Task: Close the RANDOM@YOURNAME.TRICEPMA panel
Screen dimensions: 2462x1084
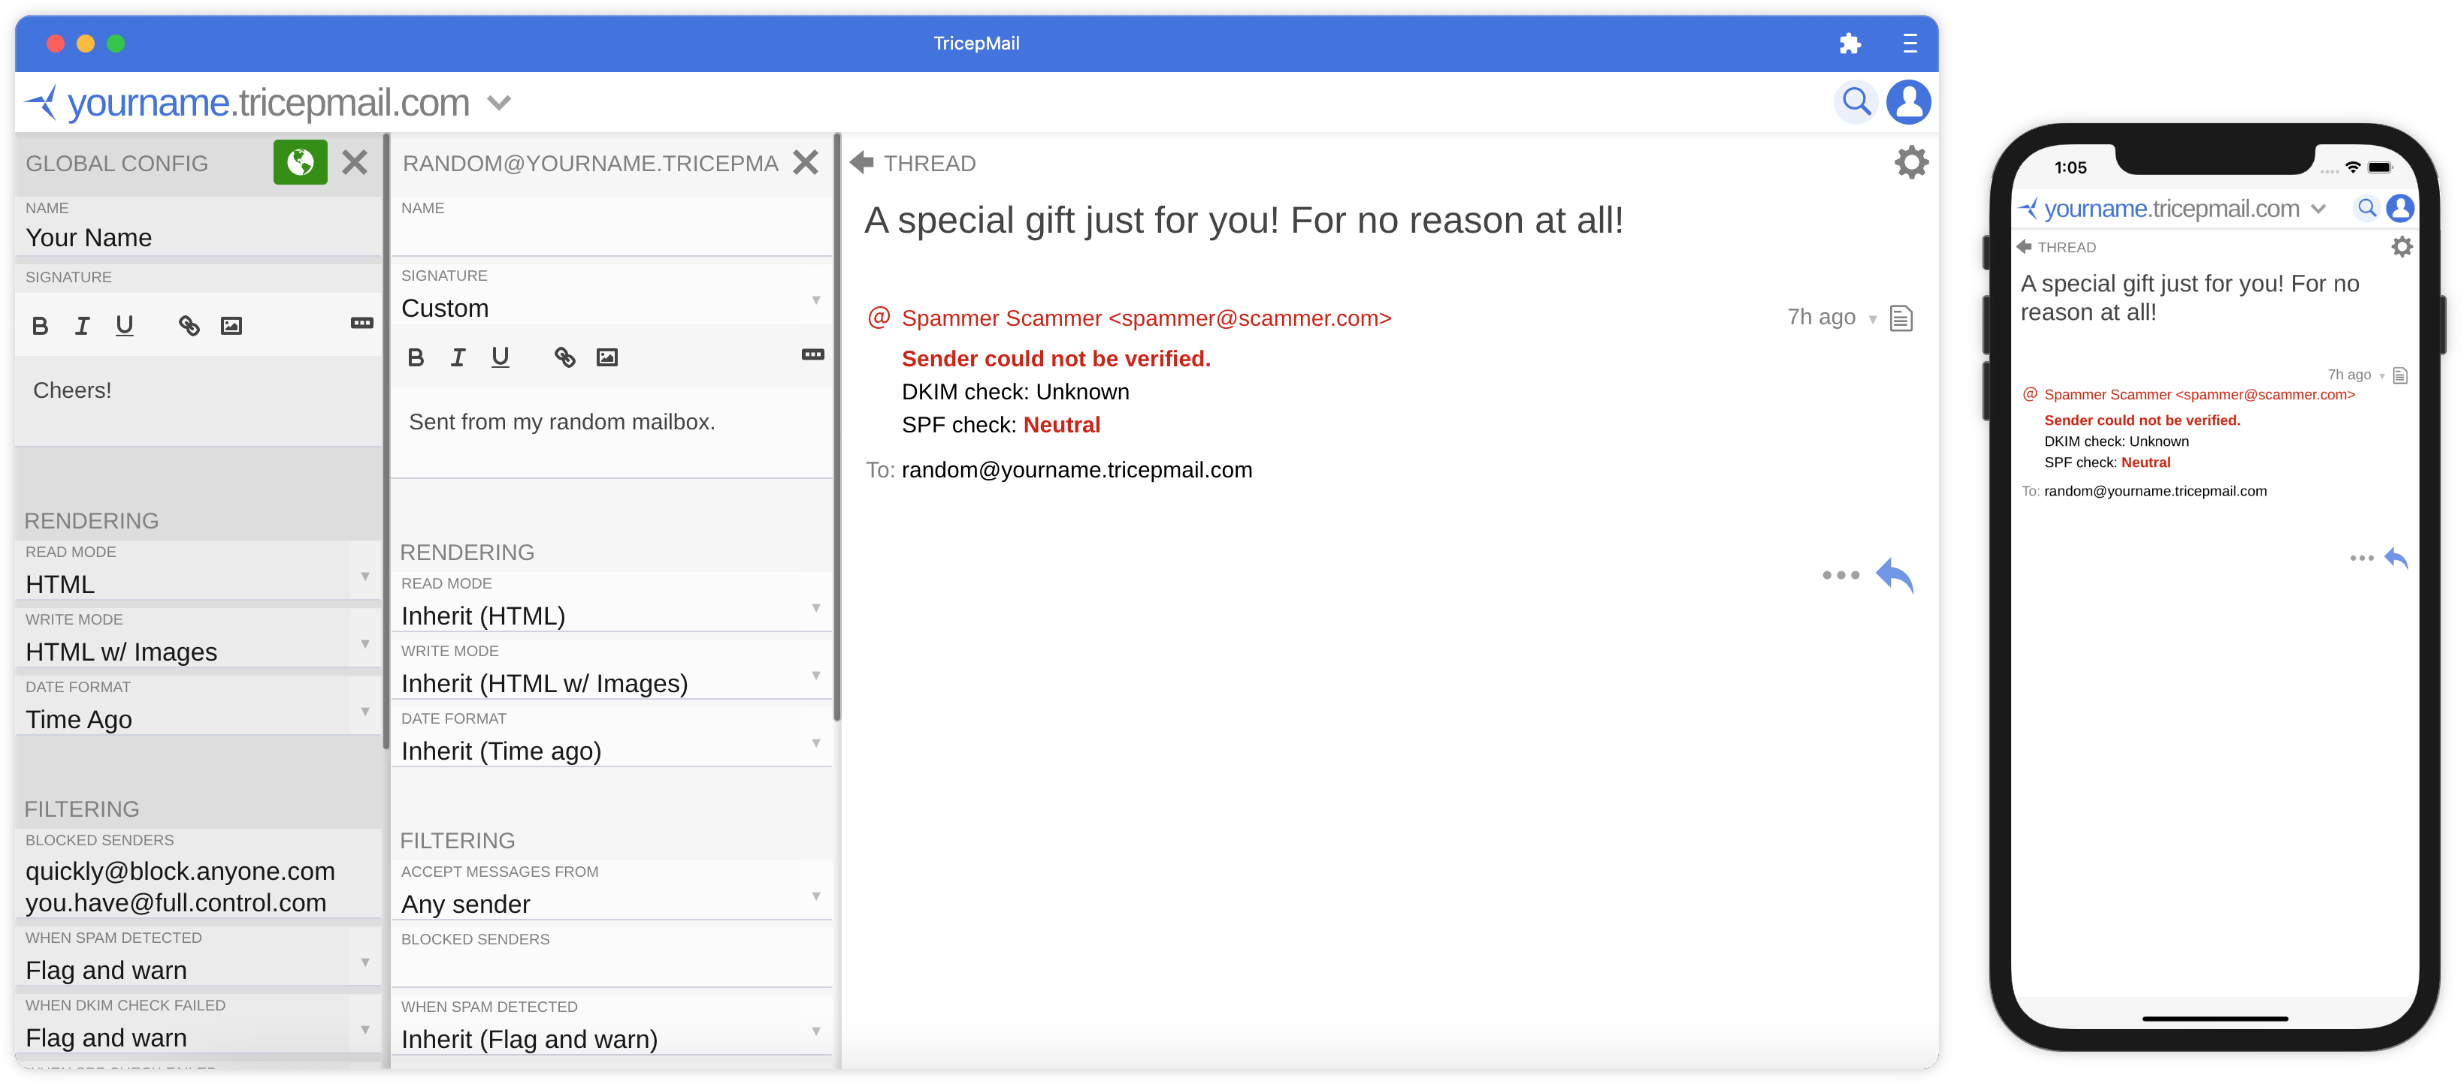Action: (805, 162)
